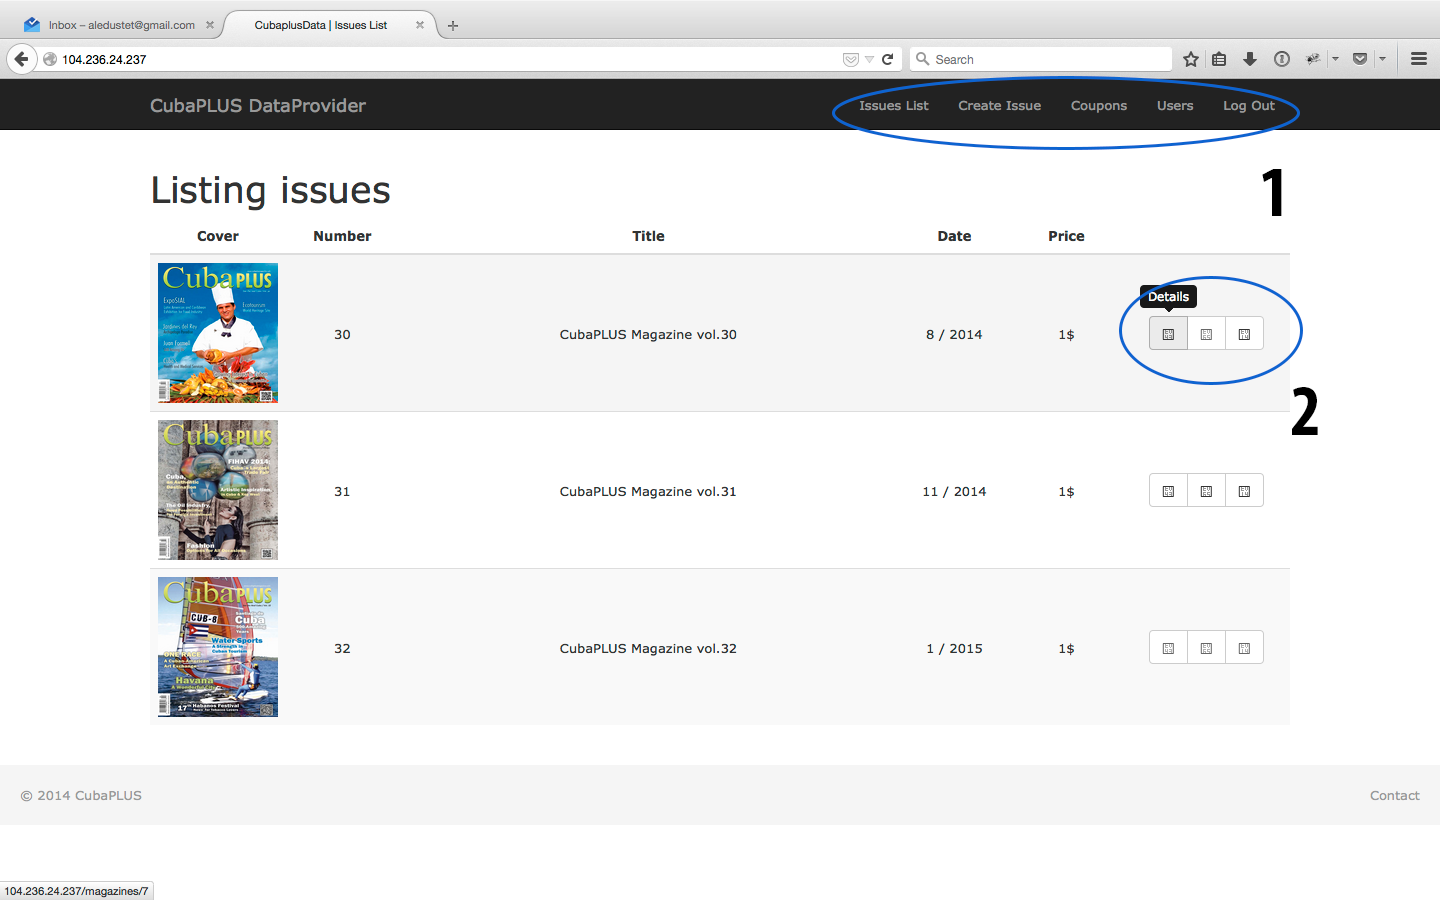The width and height of the screenshot is (1440, 900).
Task: Open Issues List in navigation bar
Action: pos(894,105)
